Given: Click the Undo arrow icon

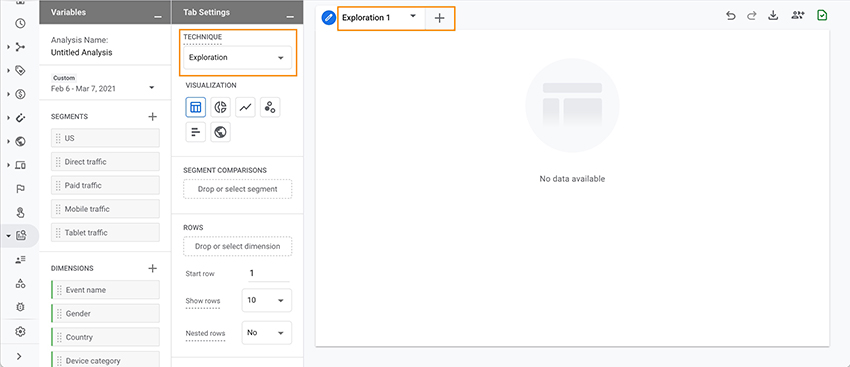Looking at the screenshot, I should 731,16.
